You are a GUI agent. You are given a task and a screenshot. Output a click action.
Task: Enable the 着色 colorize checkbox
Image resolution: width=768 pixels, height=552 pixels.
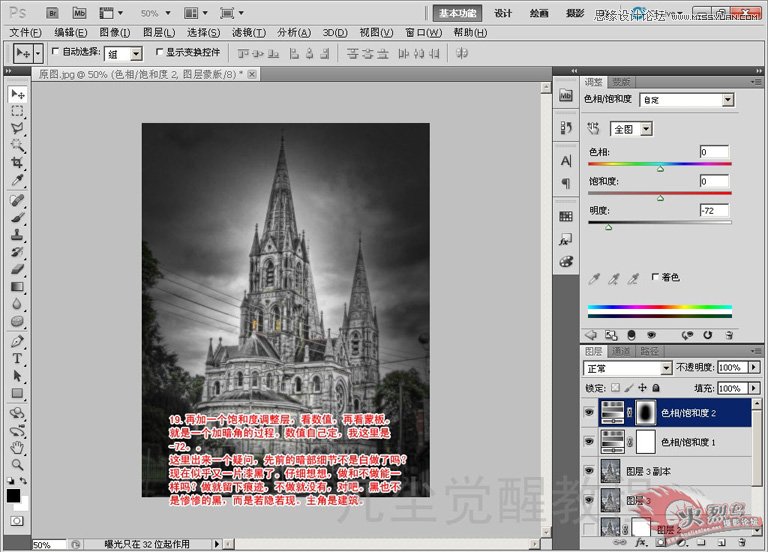click(x=655, y=277)
